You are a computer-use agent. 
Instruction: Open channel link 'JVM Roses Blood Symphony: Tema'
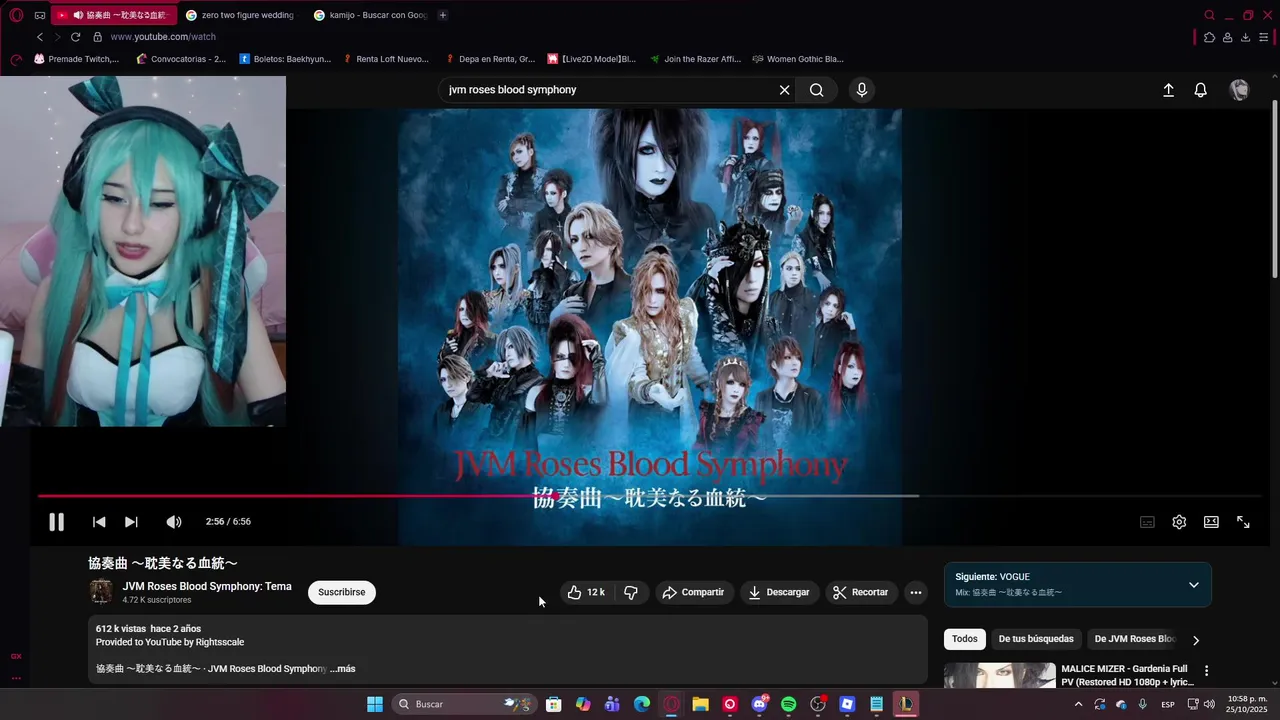click(x=207, y=586)
